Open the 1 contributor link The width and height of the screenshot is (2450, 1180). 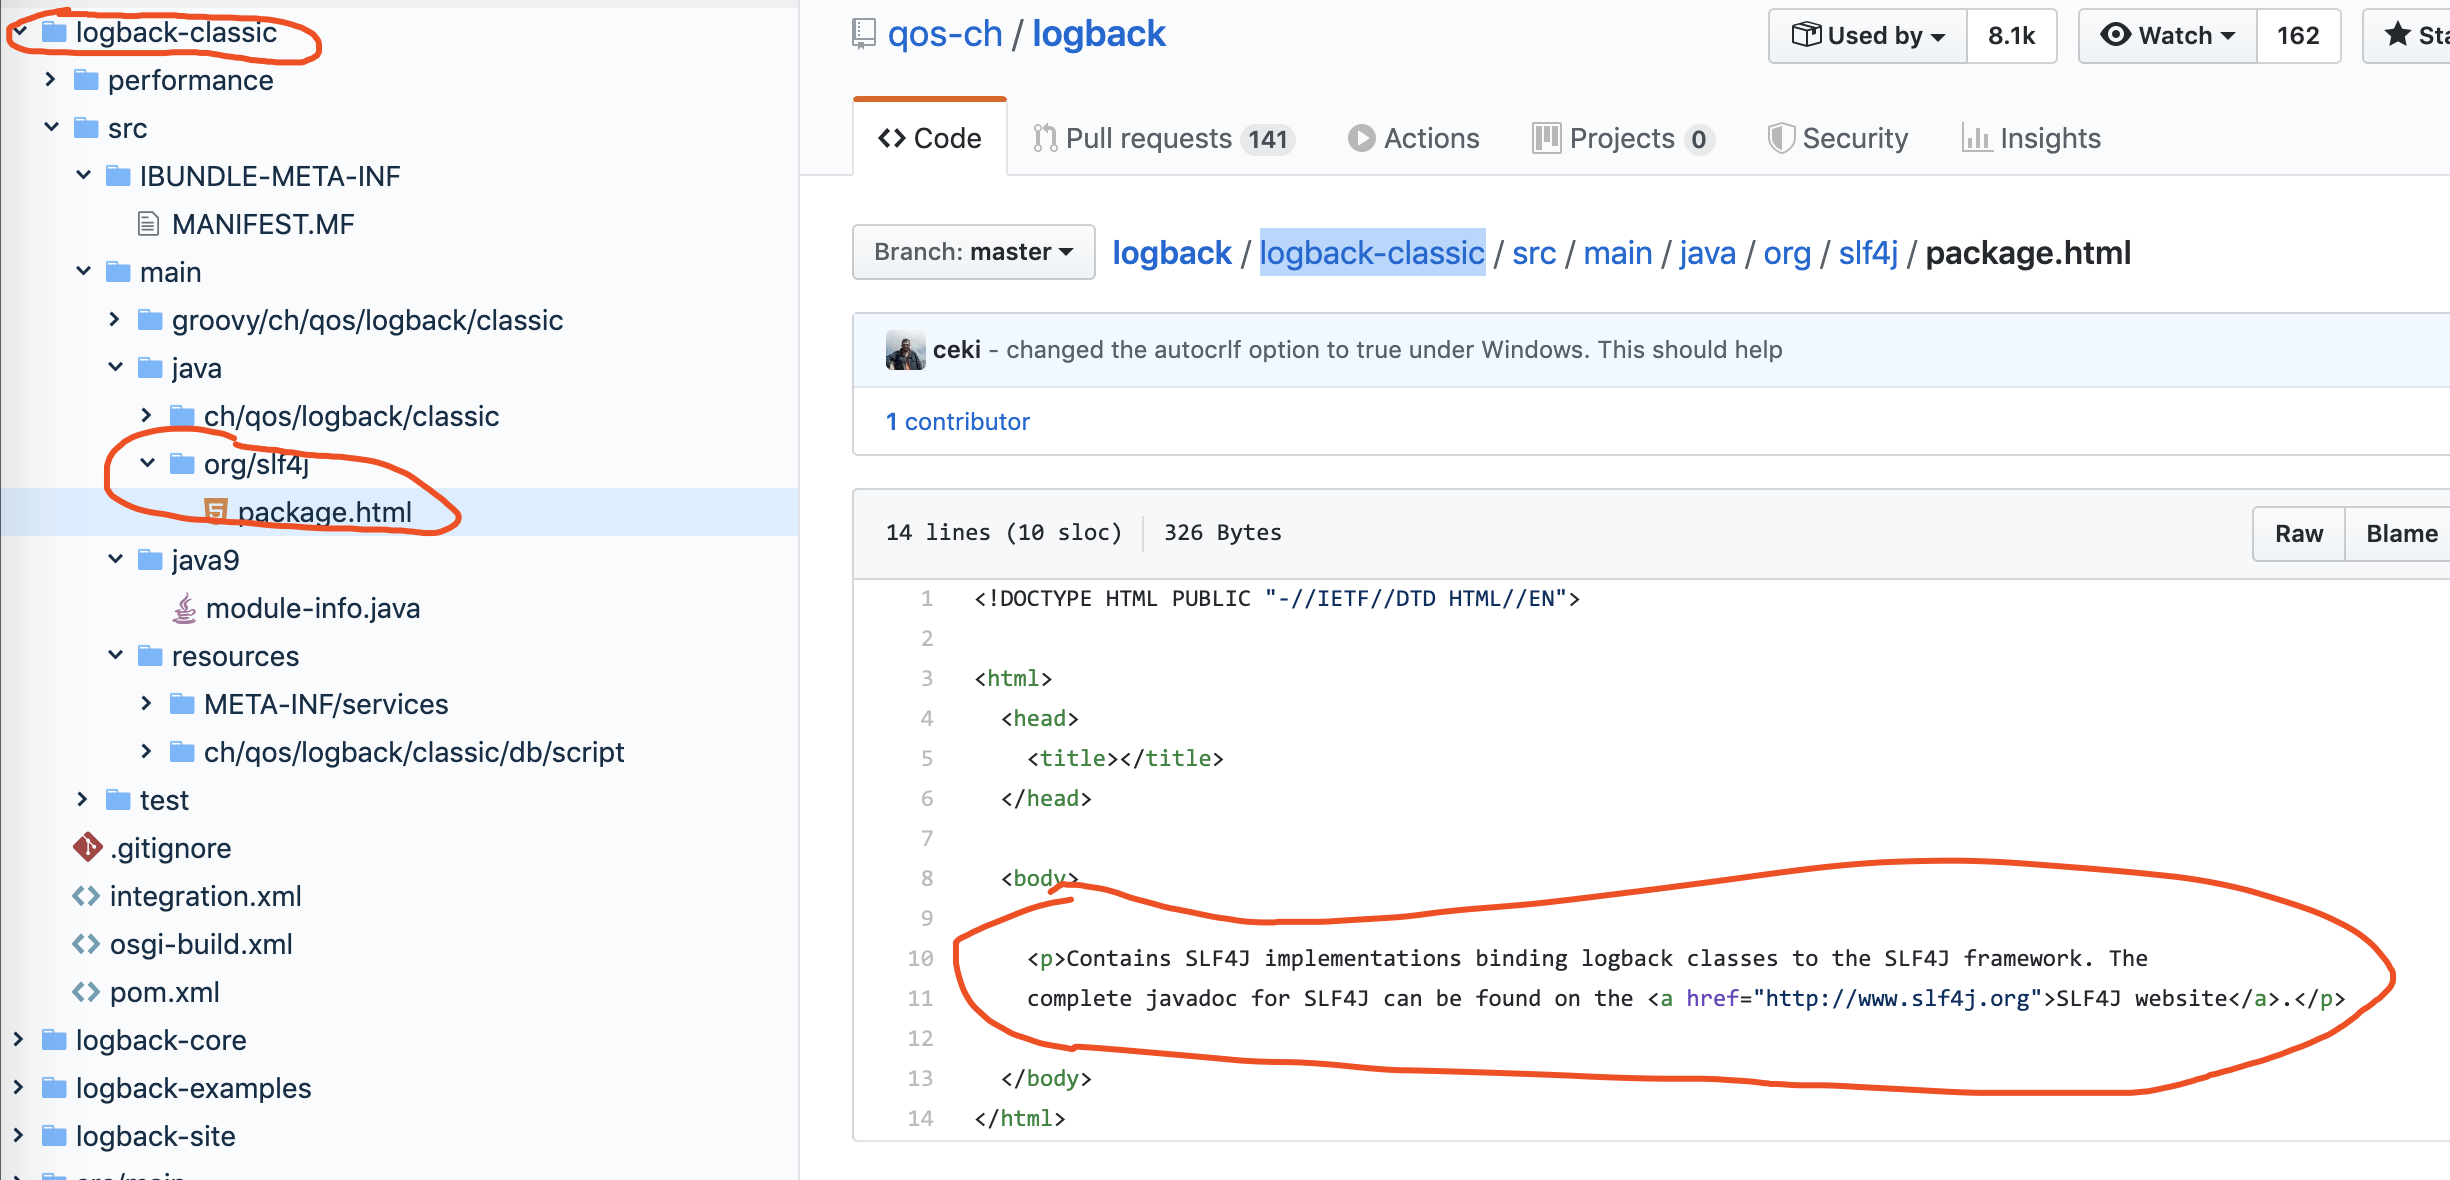[x=958, y=421]
